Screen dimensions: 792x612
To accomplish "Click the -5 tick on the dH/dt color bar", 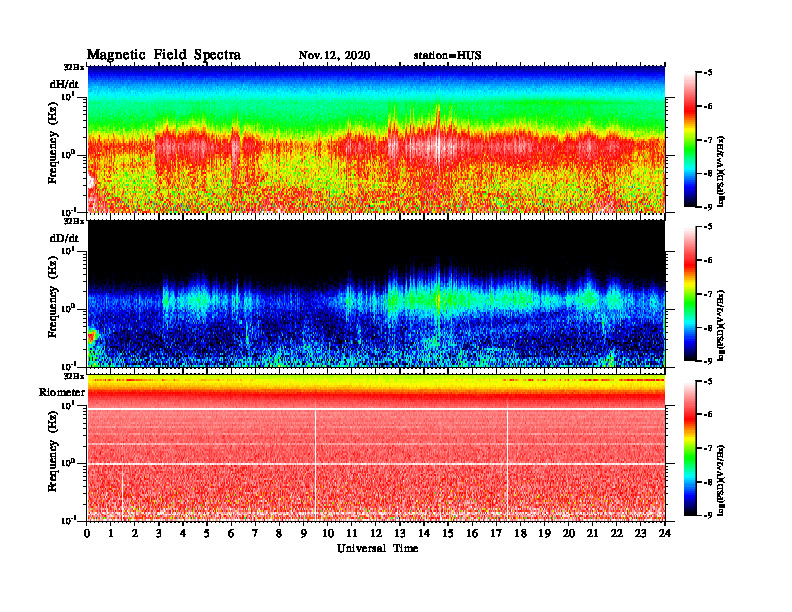I will 708,73.
